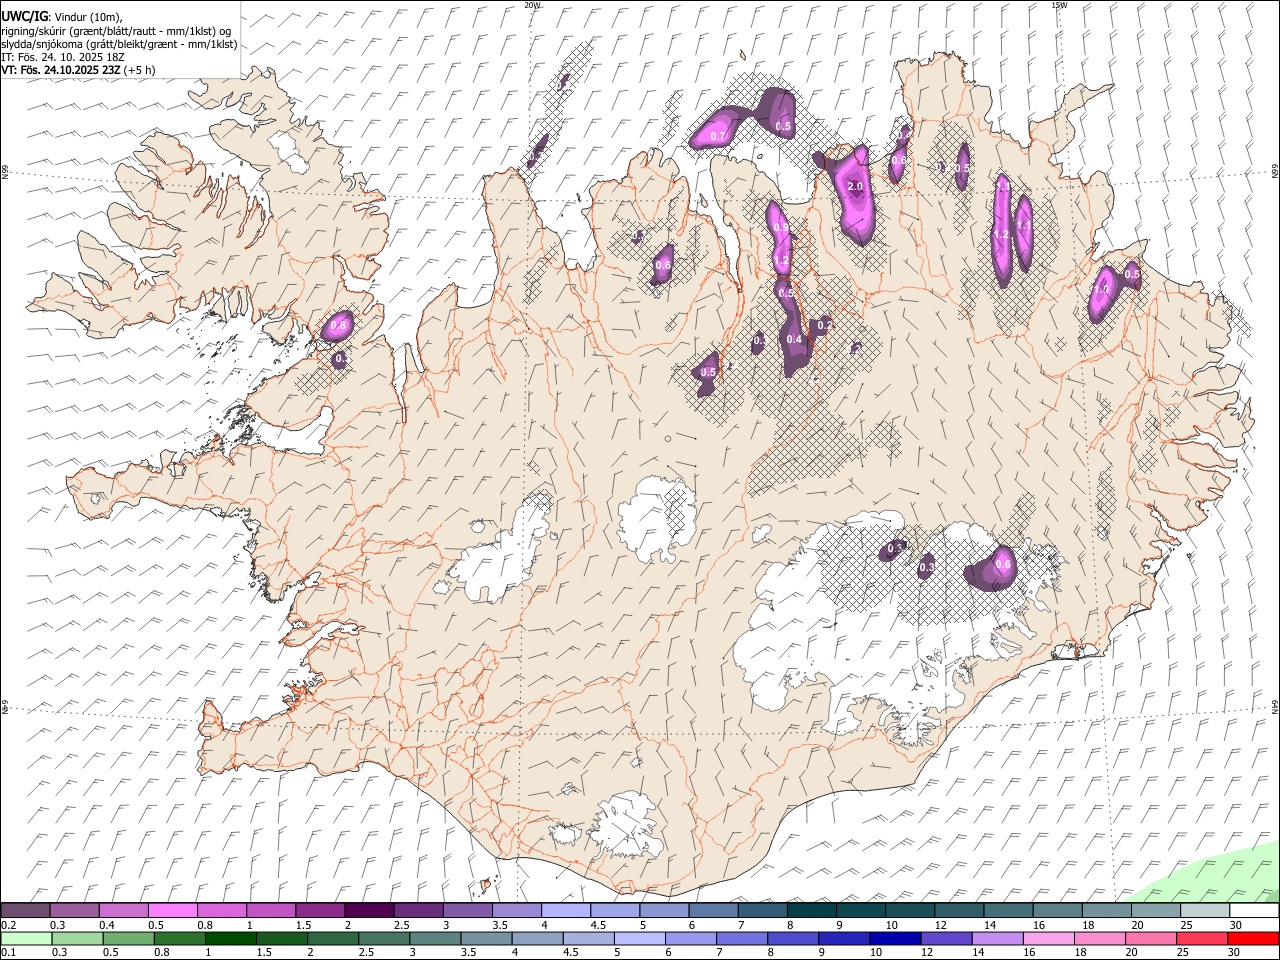Viewport: 1280px width, 960px height.
Task: Select the upper scale swatch starting at 0.2
Action: tap(25, 911)
